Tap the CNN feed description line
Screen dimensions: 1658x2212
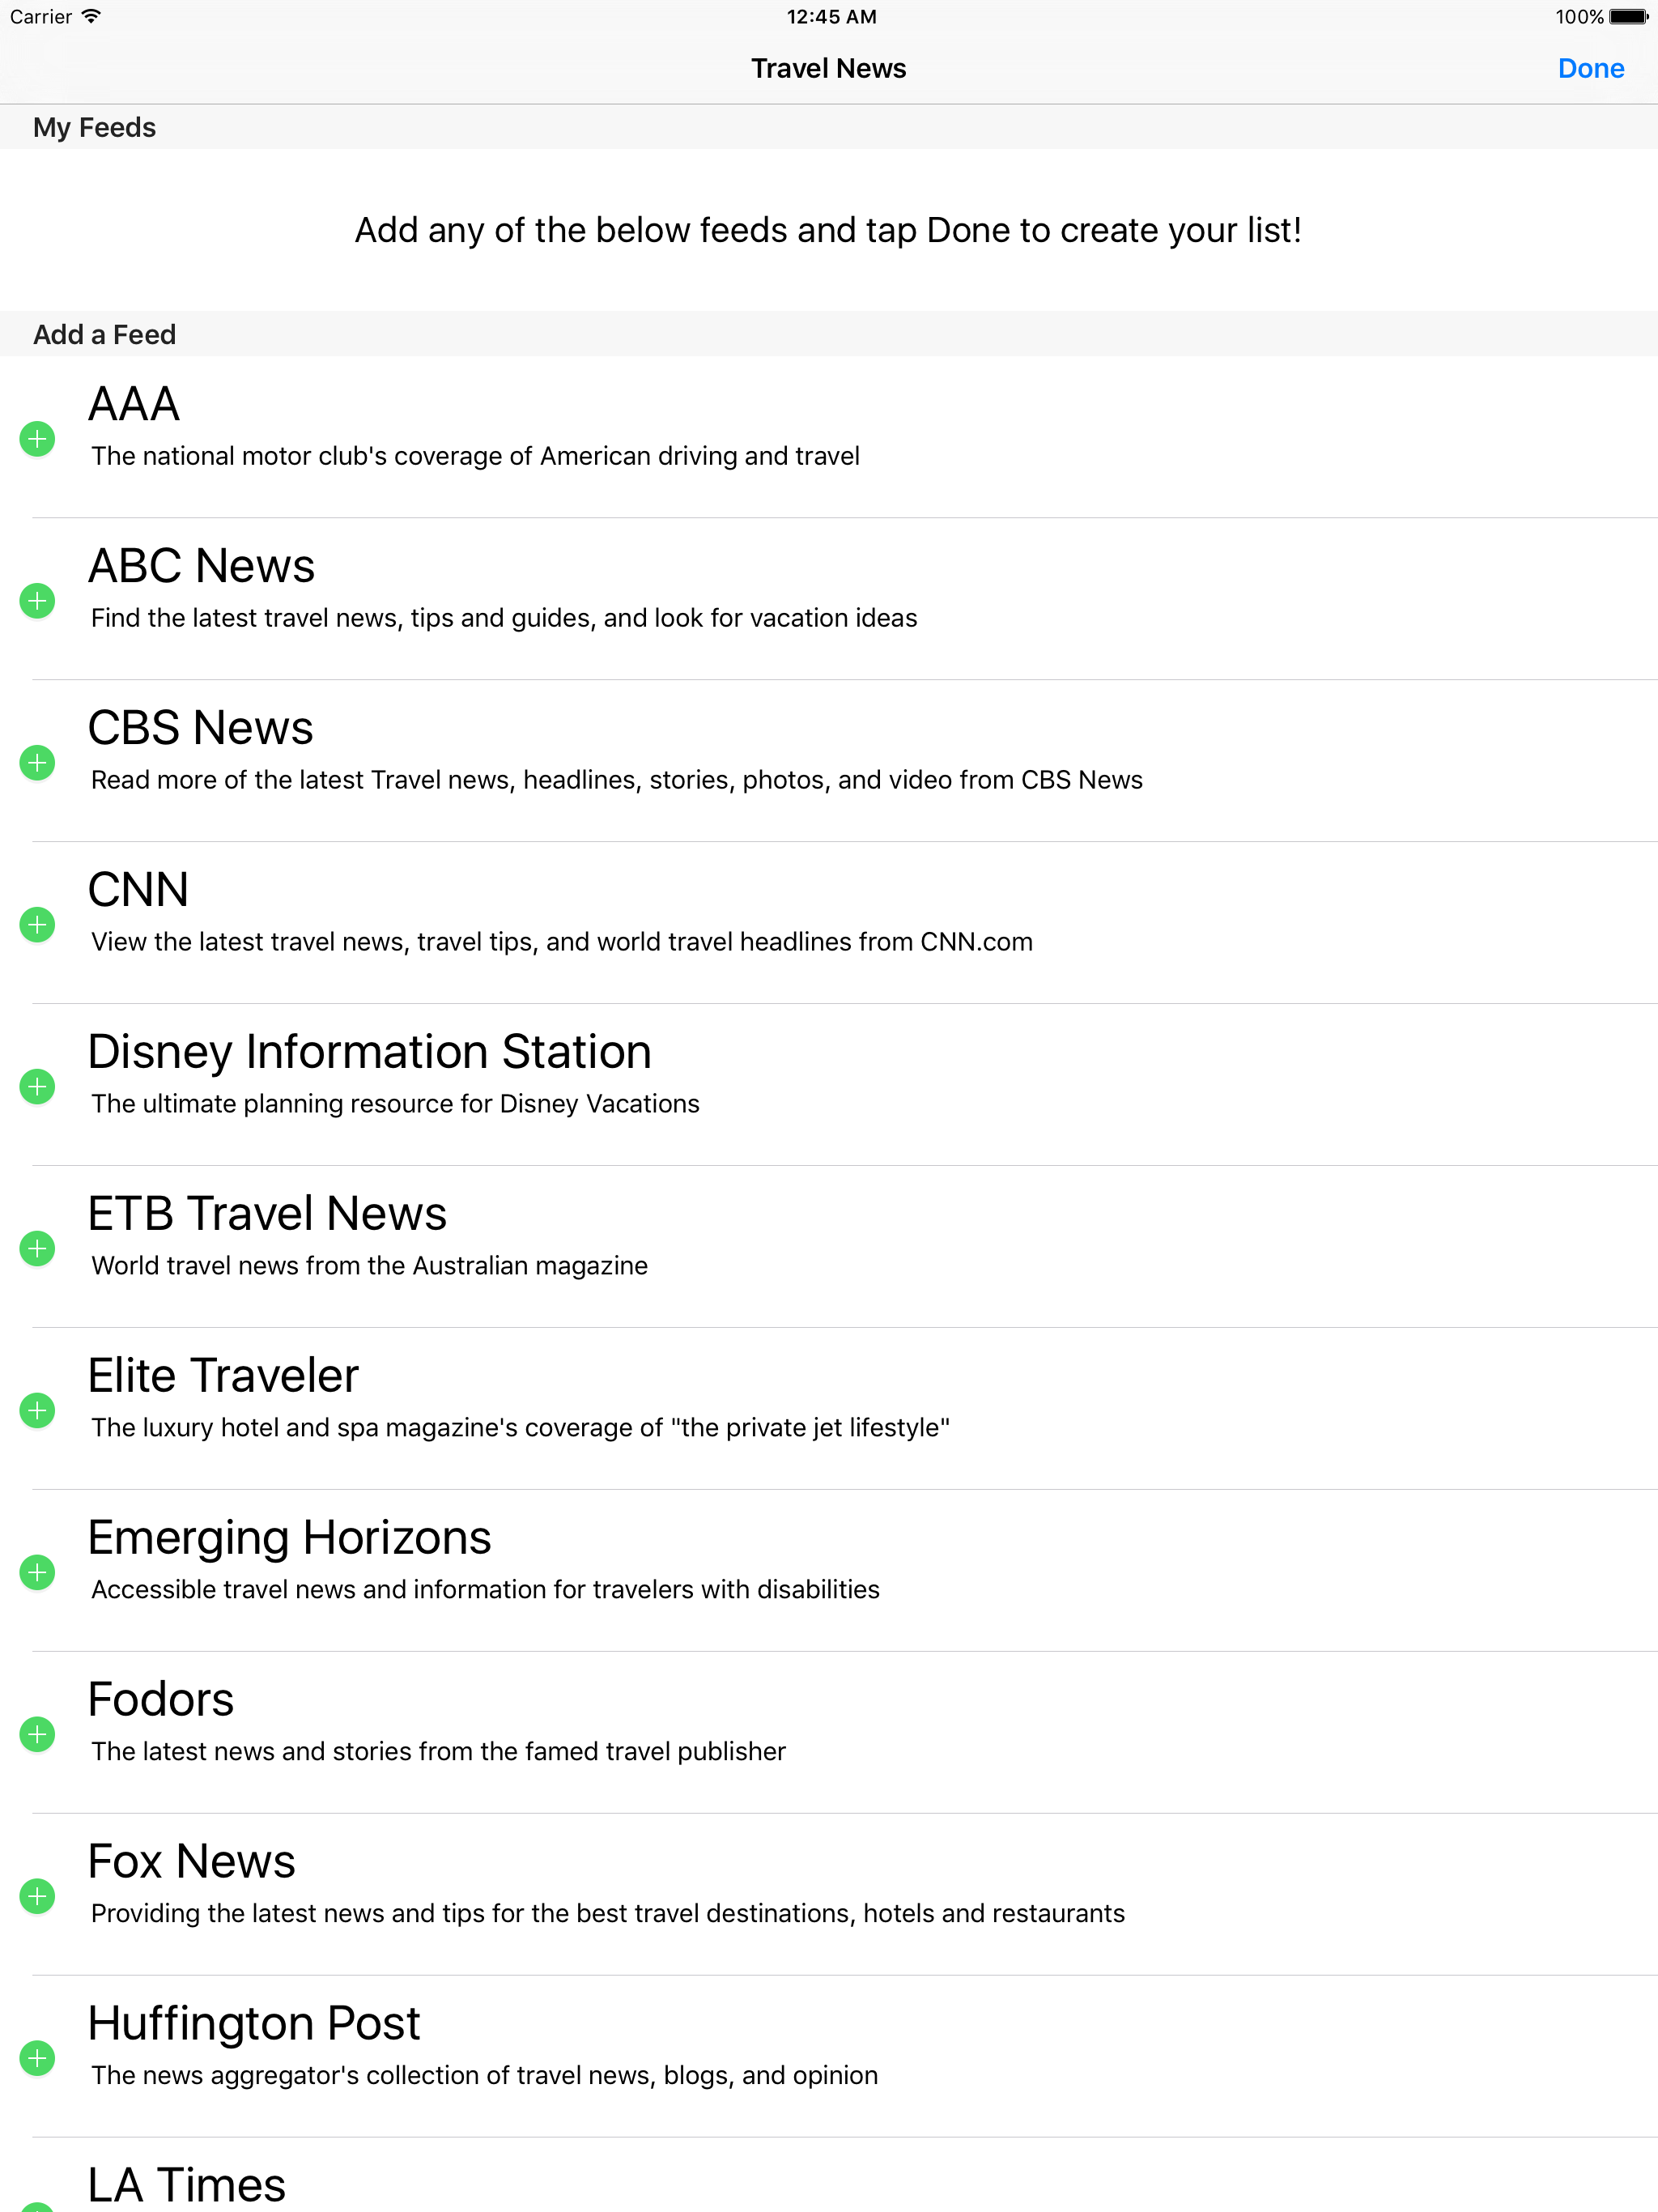coord(561,942)
